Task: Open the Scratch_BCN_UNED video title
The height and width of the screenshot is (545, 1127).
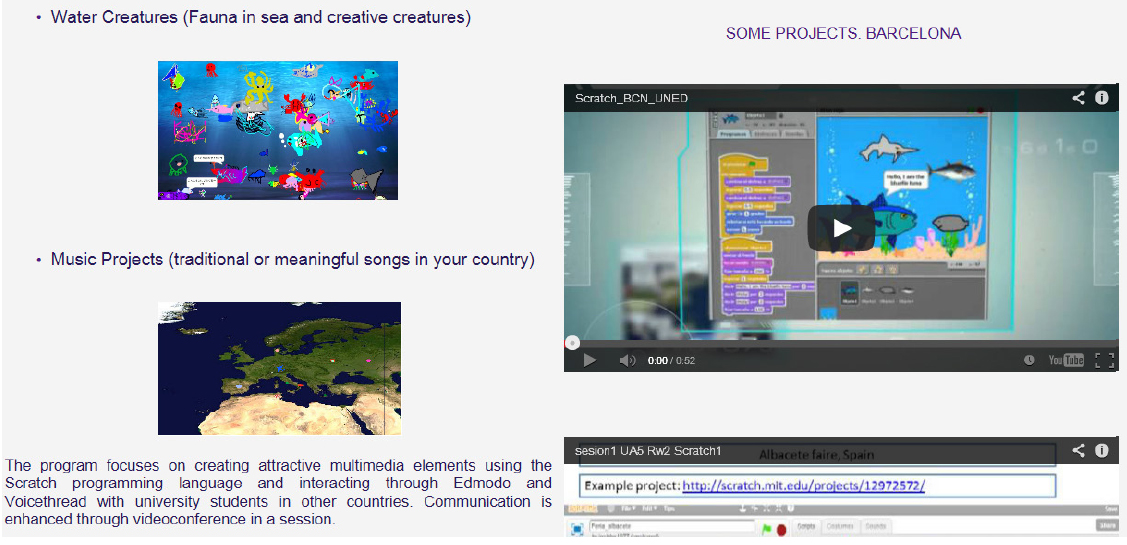Action: tap(631, 98)
